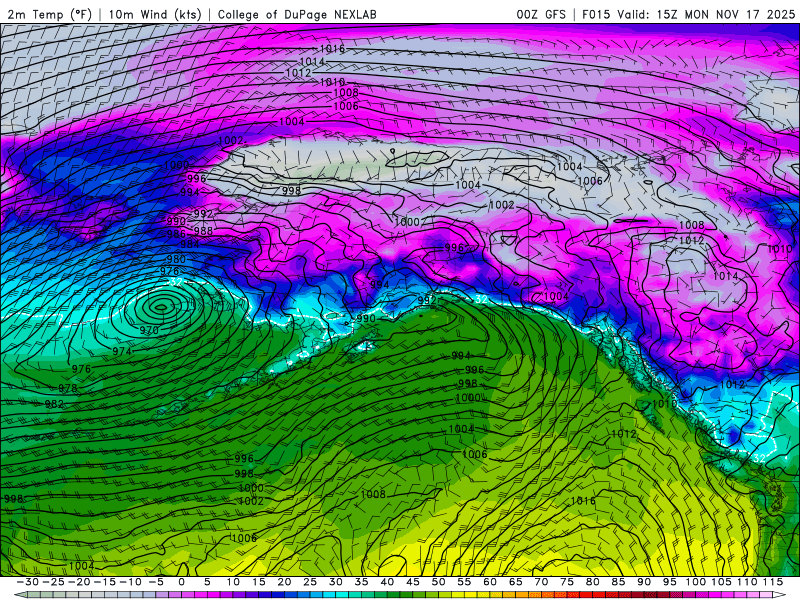The width and height of the screenshot is (800, 600).
Task: Click 80 on the temperature scale
Action: tap(592, 582)
